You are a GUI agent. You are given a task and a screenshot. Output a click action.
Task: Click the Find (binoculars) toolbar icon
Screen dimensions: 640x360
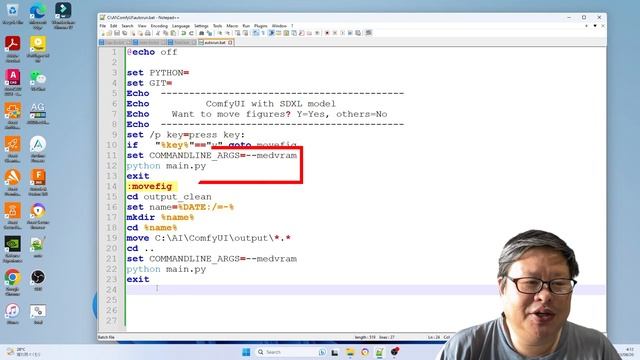(x=202, y=33)
